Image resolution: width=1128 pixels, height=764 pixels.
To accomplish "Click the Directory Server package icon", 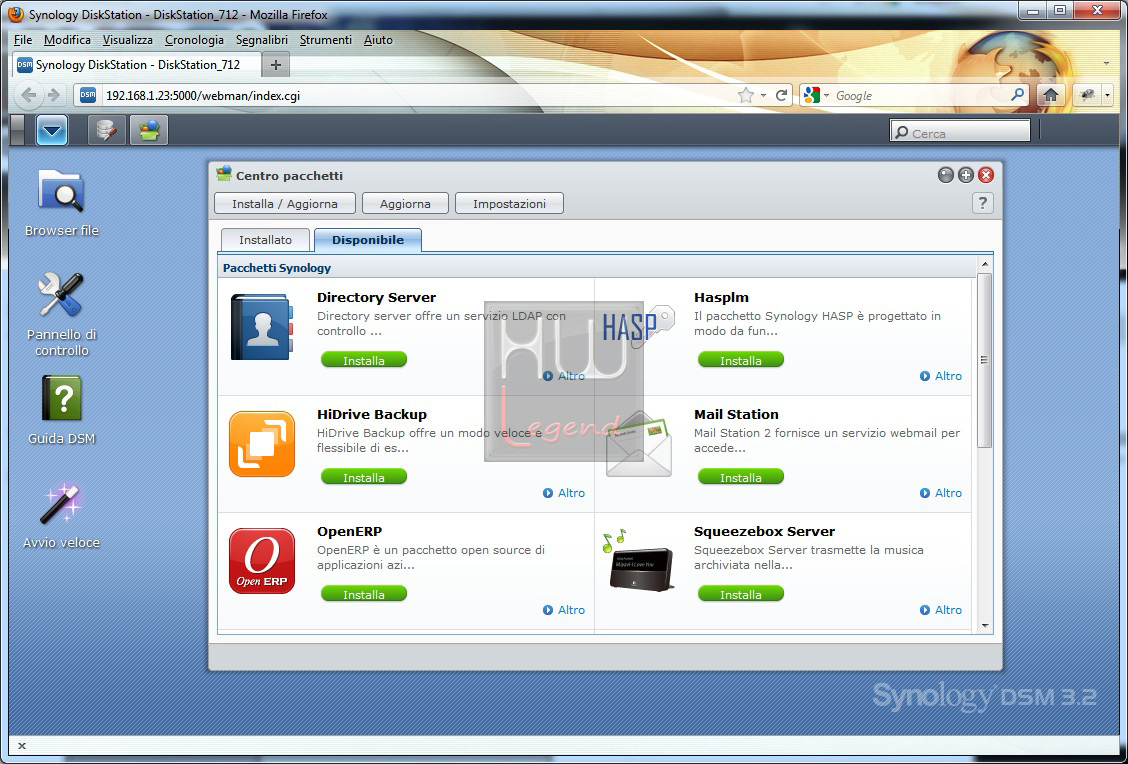I will coord(262,327).
